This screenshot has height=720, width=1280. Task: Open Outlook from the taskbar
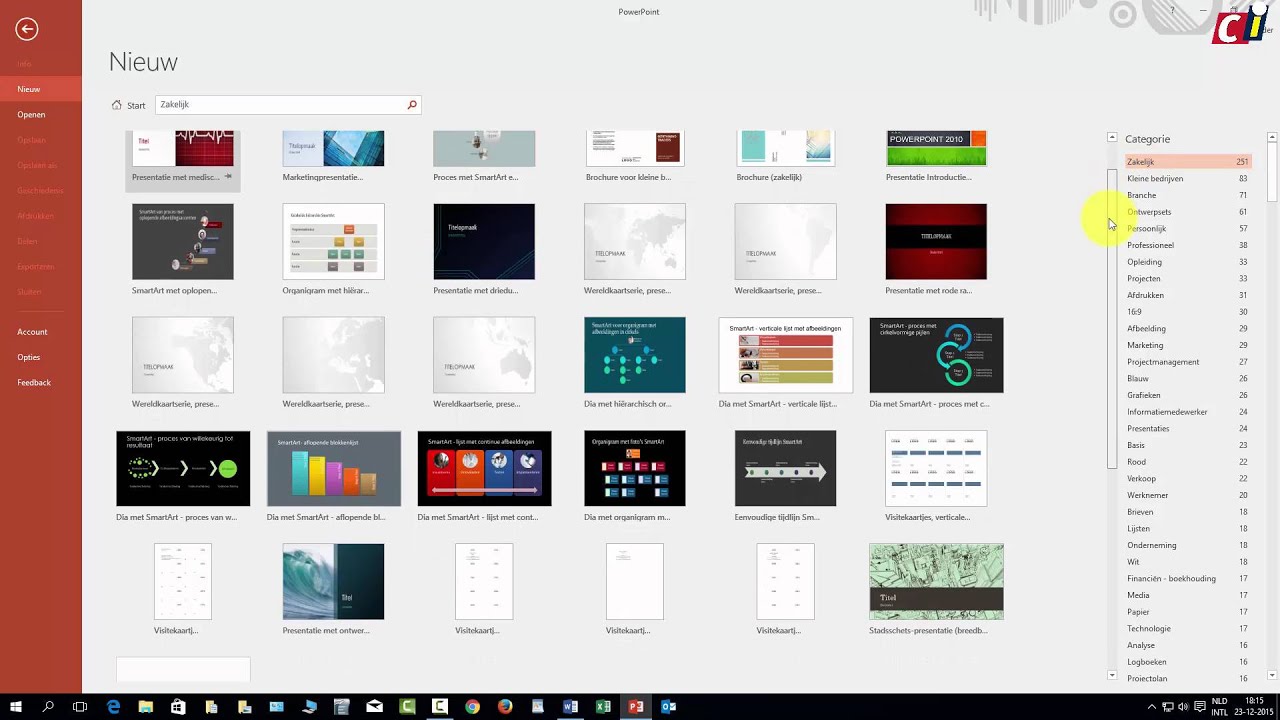tap(668, 706)
